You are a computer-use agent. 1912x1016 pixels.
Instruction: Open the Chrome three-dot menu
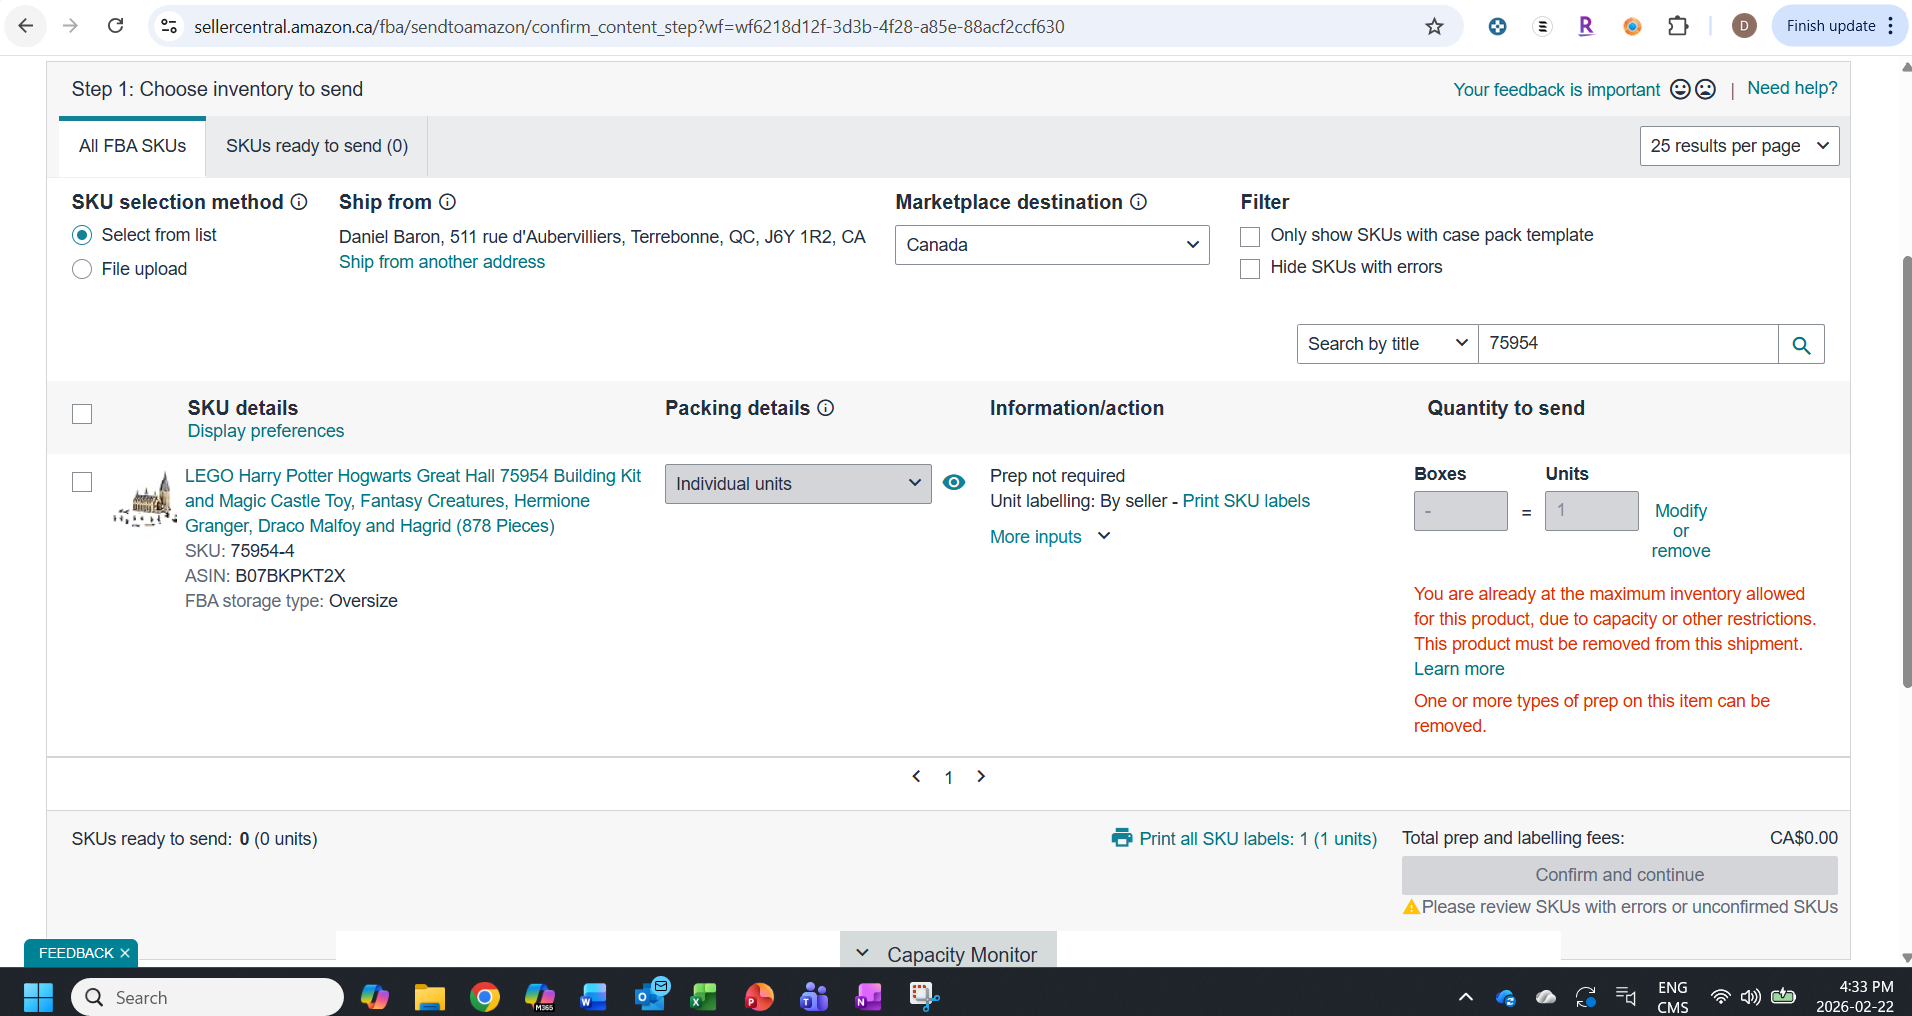tap(1891, 26)
